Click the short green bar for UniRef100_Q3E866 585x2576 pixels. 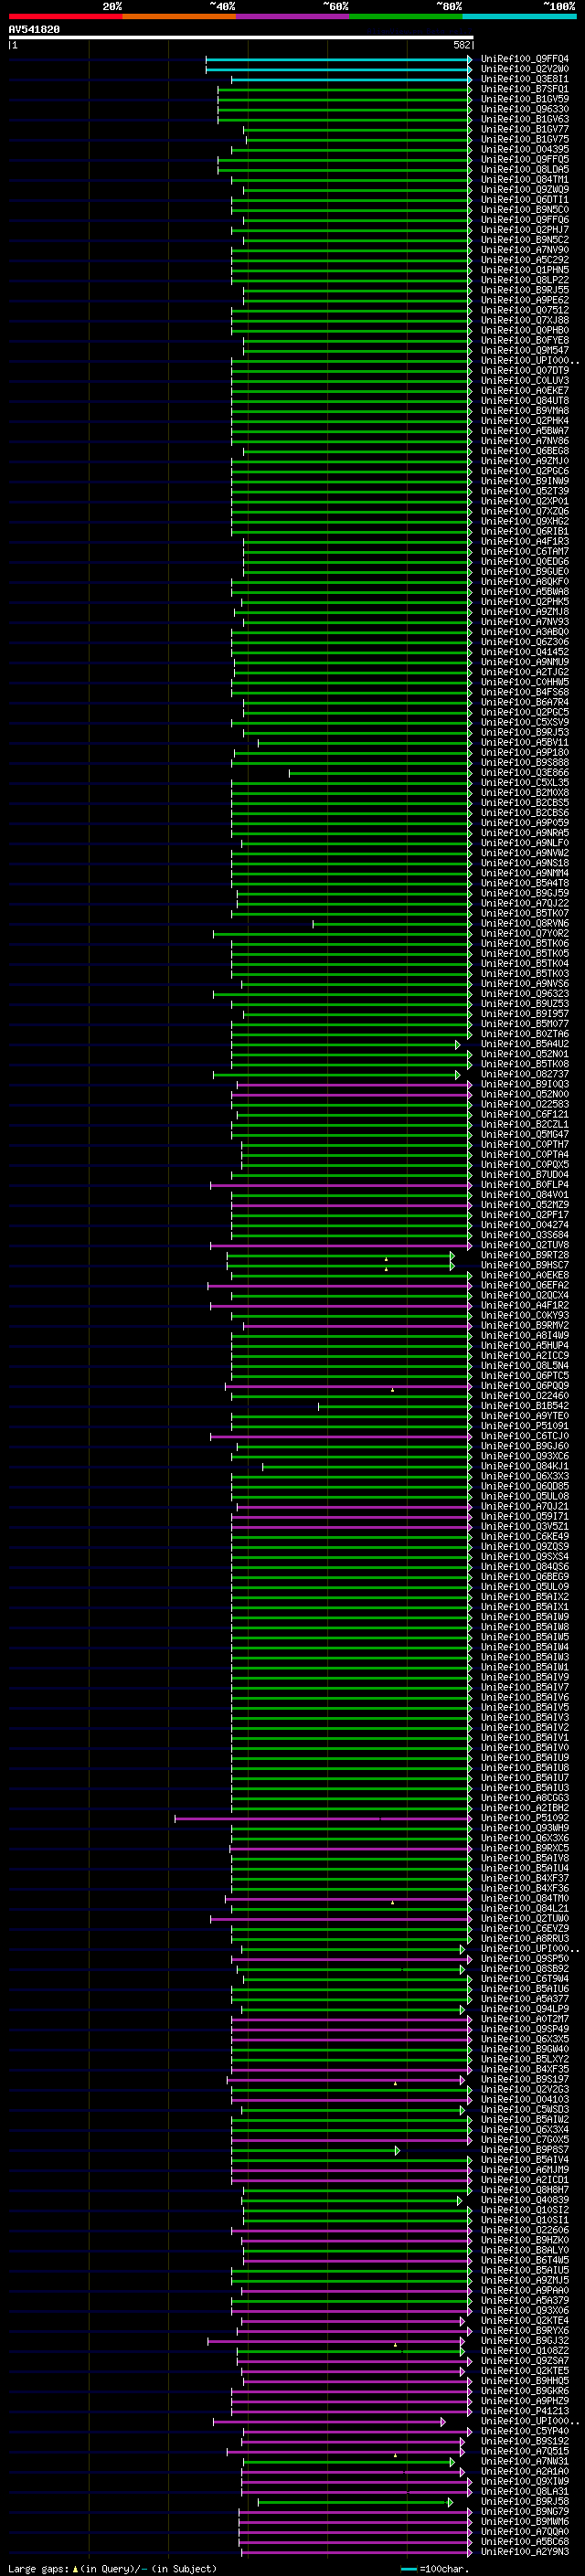pos(380,773)
